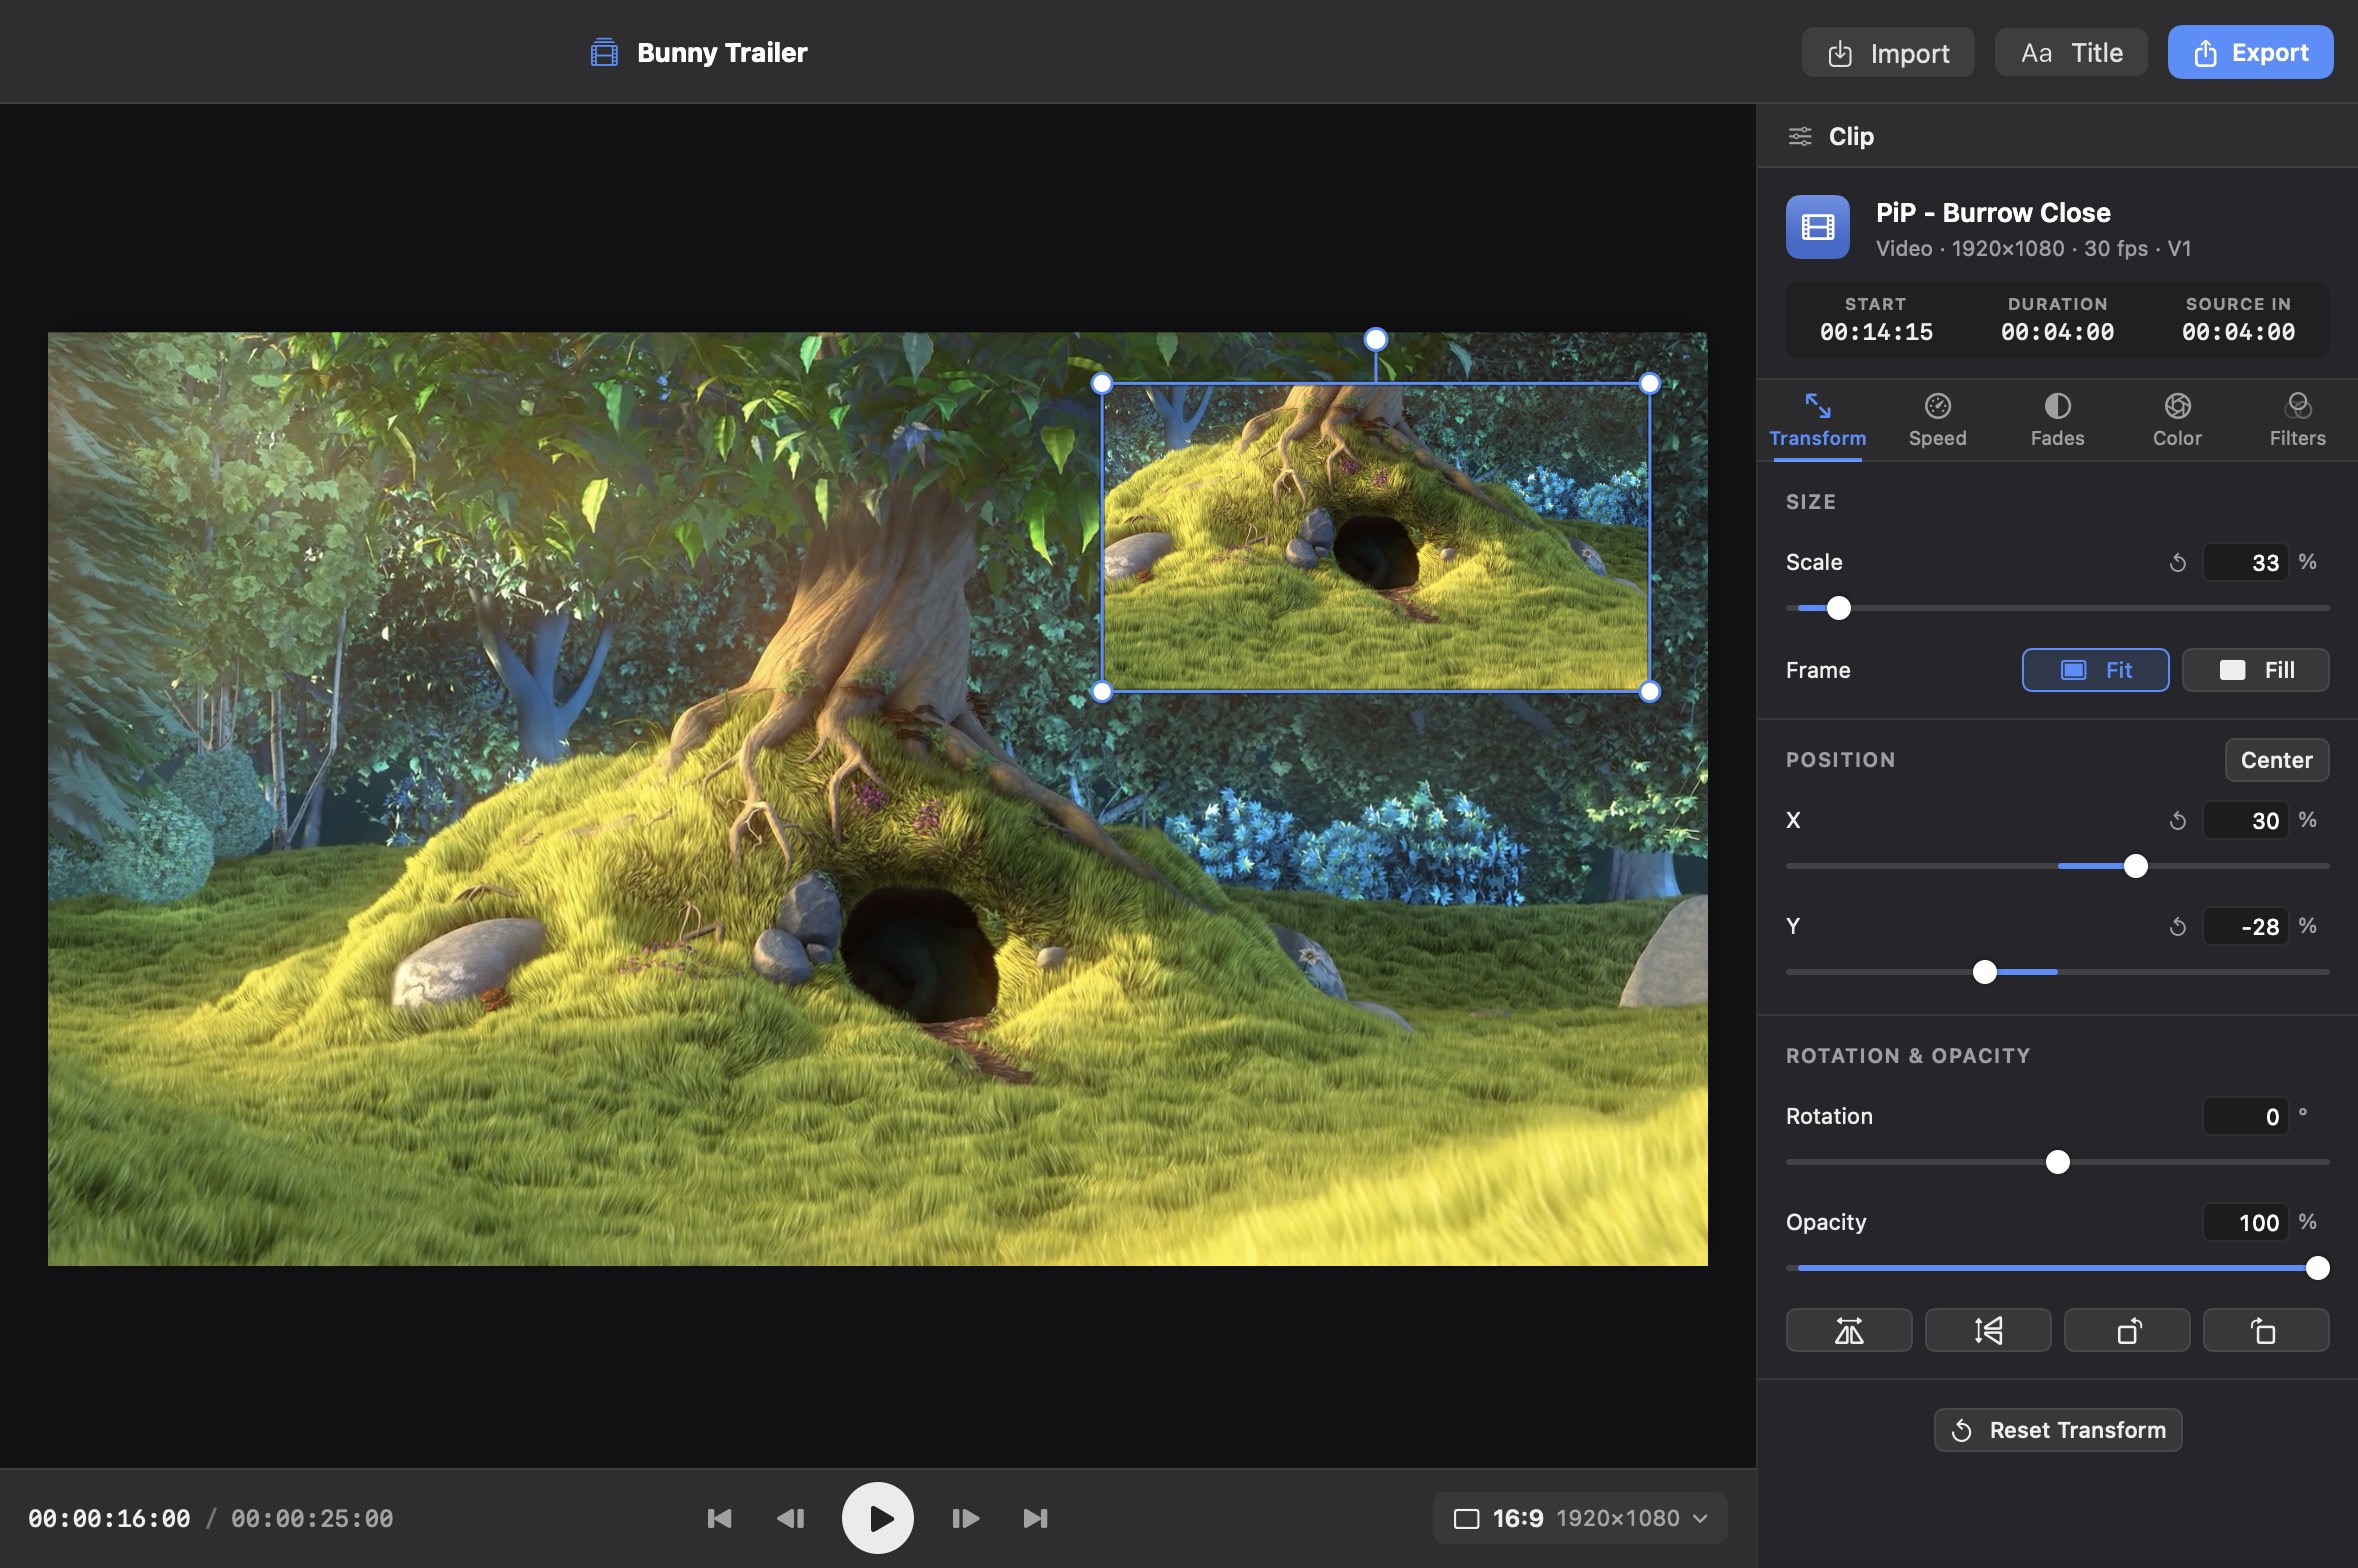This screenshot has width=2358, height=1568.
Task: Click the current timecode 00:00:16:00
Action: click(109, 1519)
